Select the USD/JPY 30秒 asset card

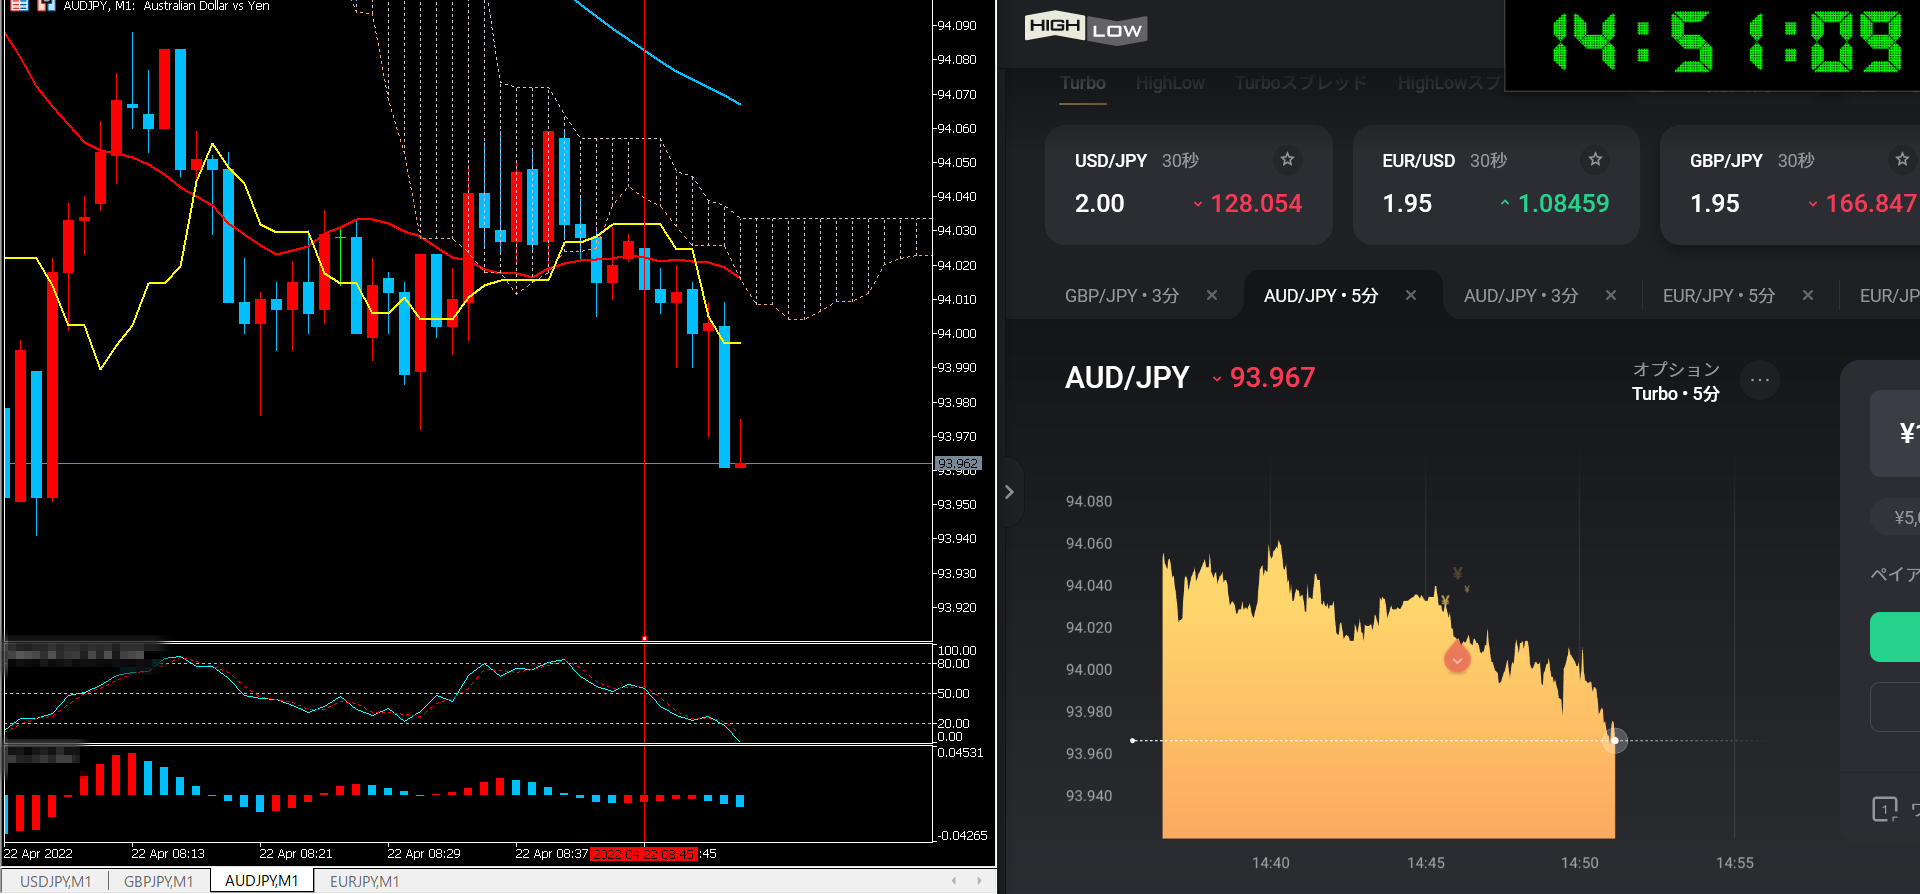pyautogui.click(x=1189, y=185)
